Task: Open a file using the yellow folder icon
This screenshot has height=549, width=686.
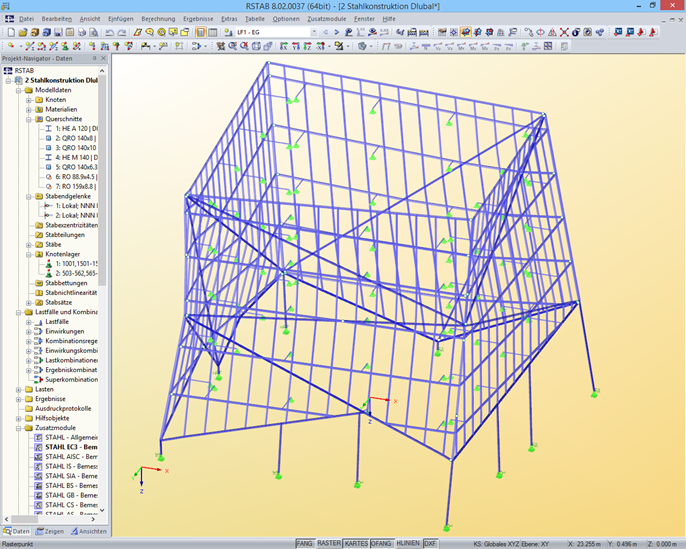Action: pyautogui.click(x=23, y=32)
